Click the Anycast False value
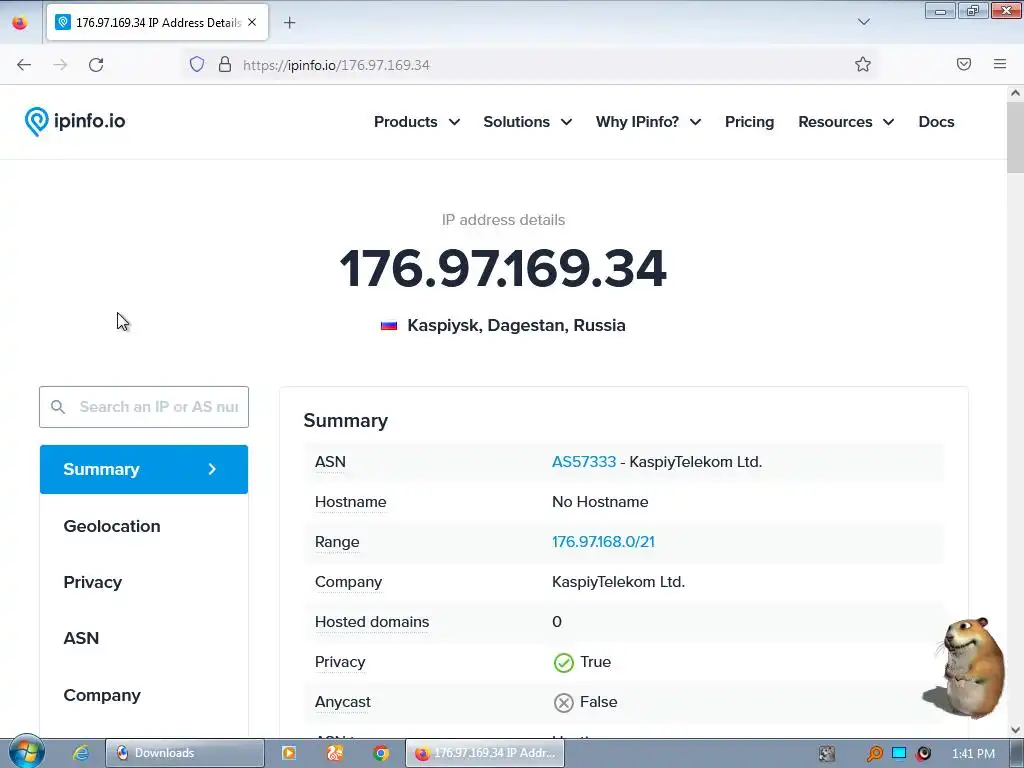 [x=585, y=702]
